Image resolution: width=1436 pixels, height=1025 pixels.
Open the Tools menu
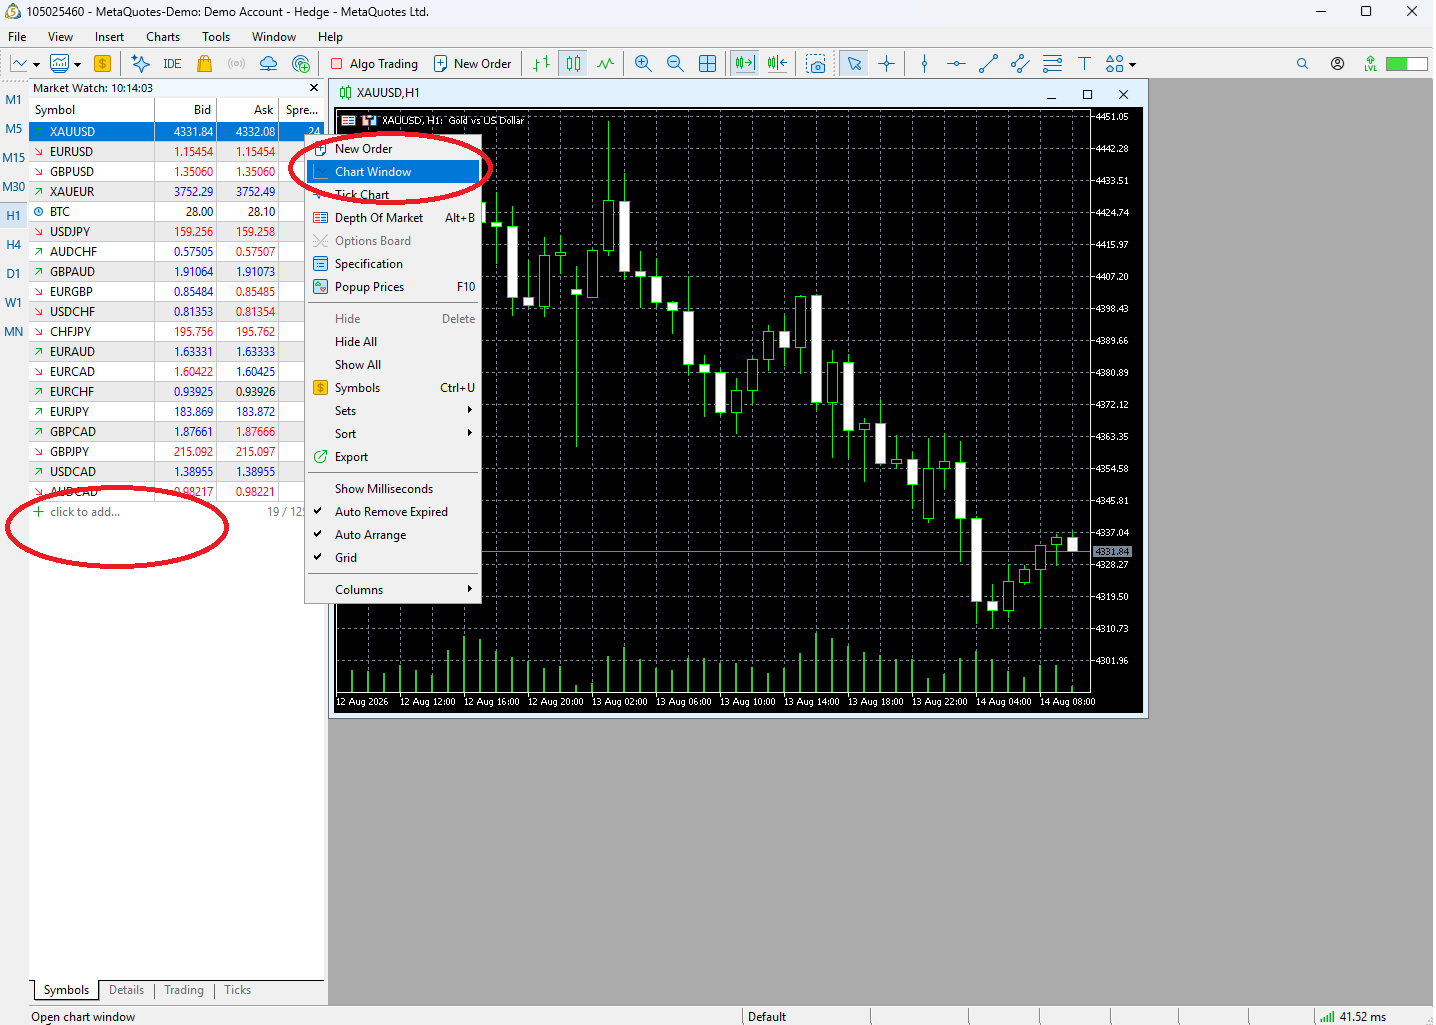point(216,37)
